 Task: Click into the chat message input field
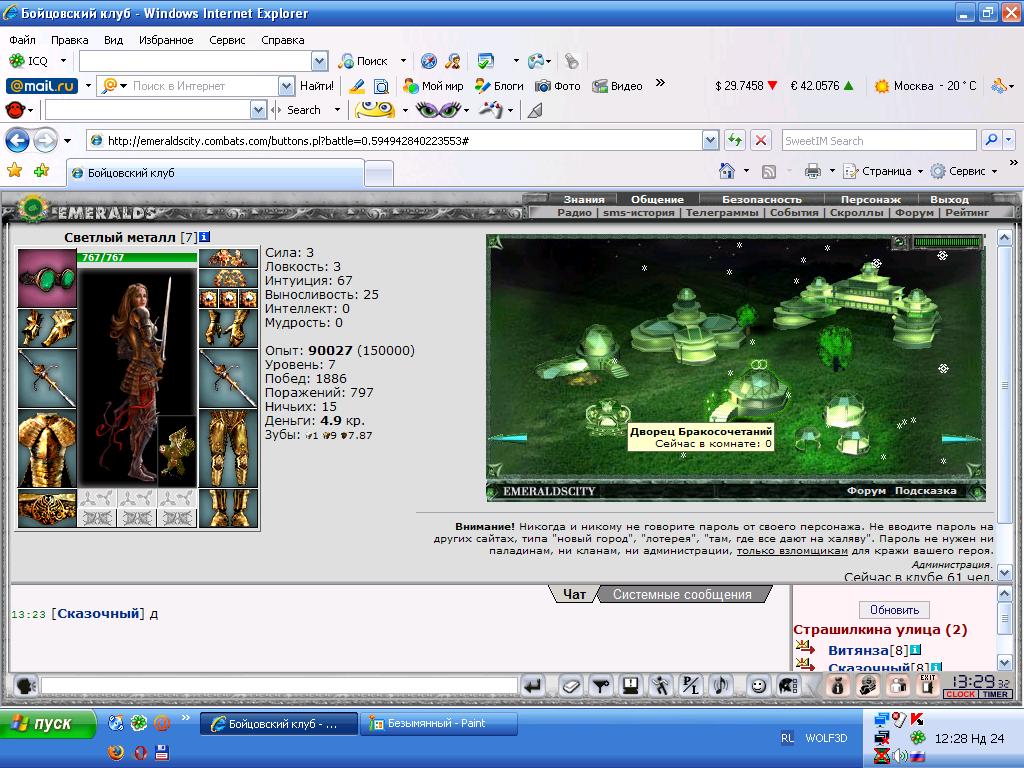tap(279, 686)
